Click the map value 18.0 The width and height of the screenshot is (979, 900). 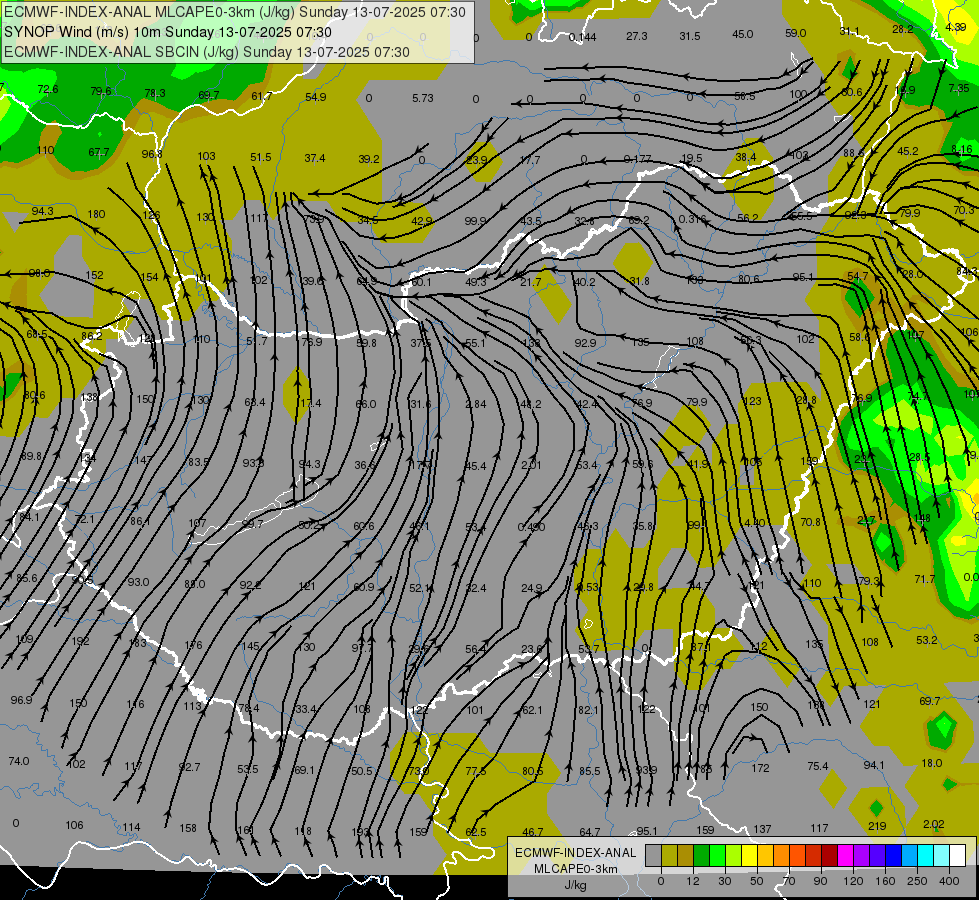pyautogui.click(x=932, y=763)
